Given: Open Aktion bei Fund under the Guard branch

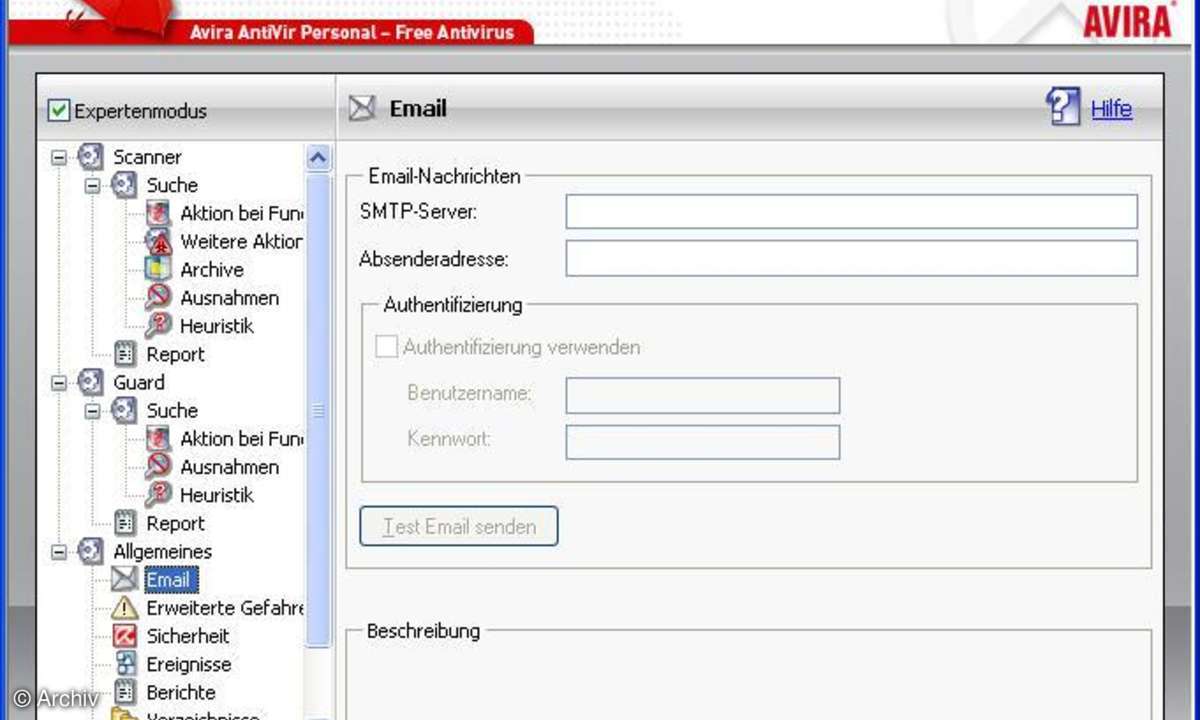Looking at the screenshot, I should 159,438.
